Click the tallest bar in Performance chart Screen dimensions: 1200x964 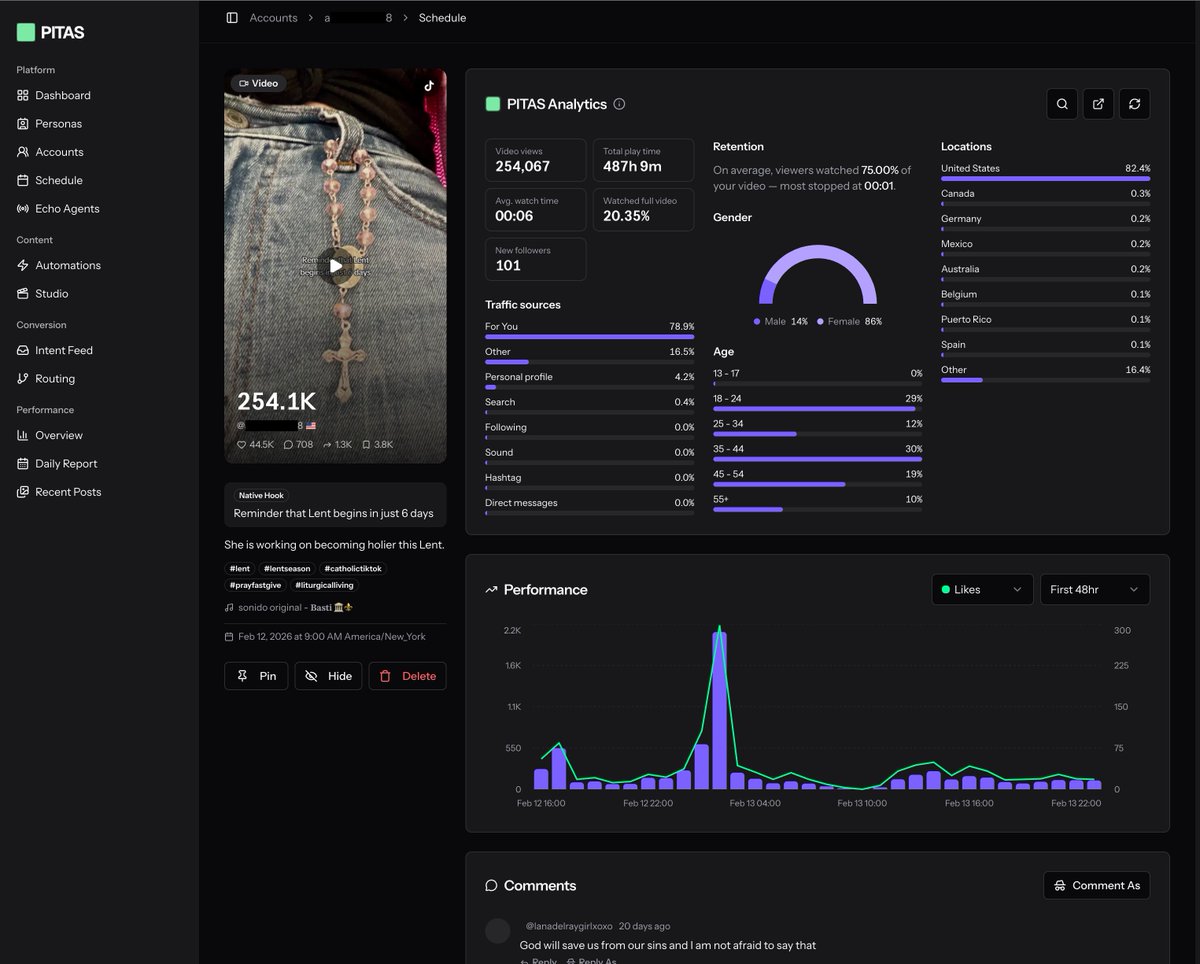click(719, 710)
